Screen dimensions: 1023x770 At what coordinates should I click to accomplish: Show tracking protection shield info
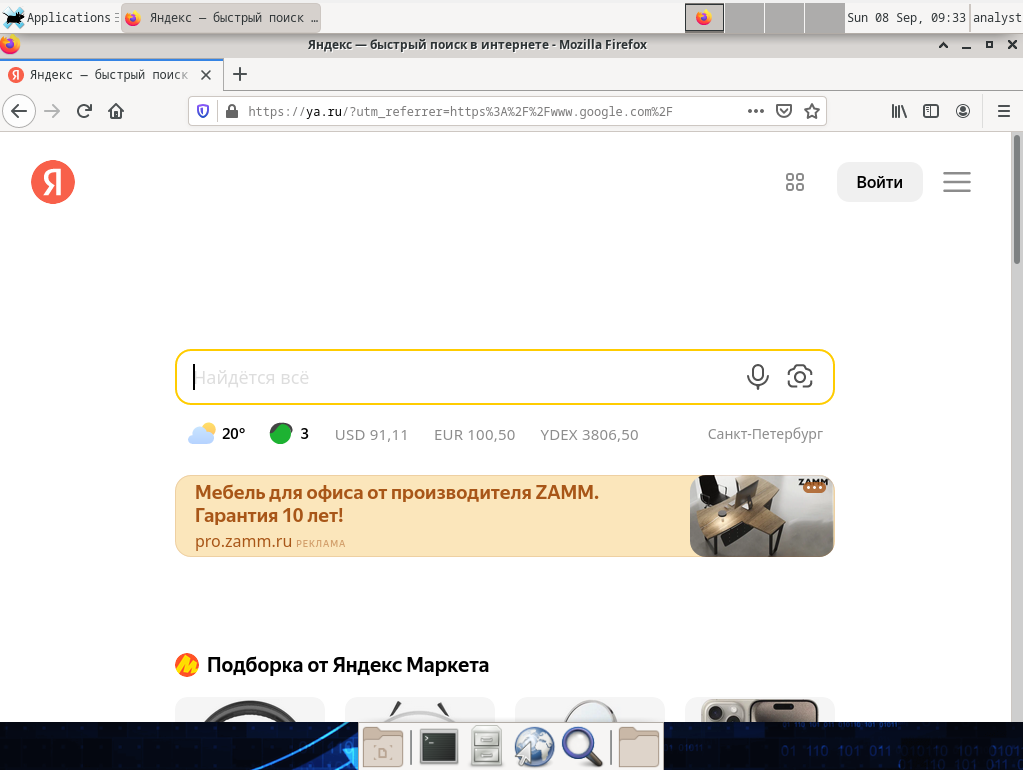tap(203, 112)
